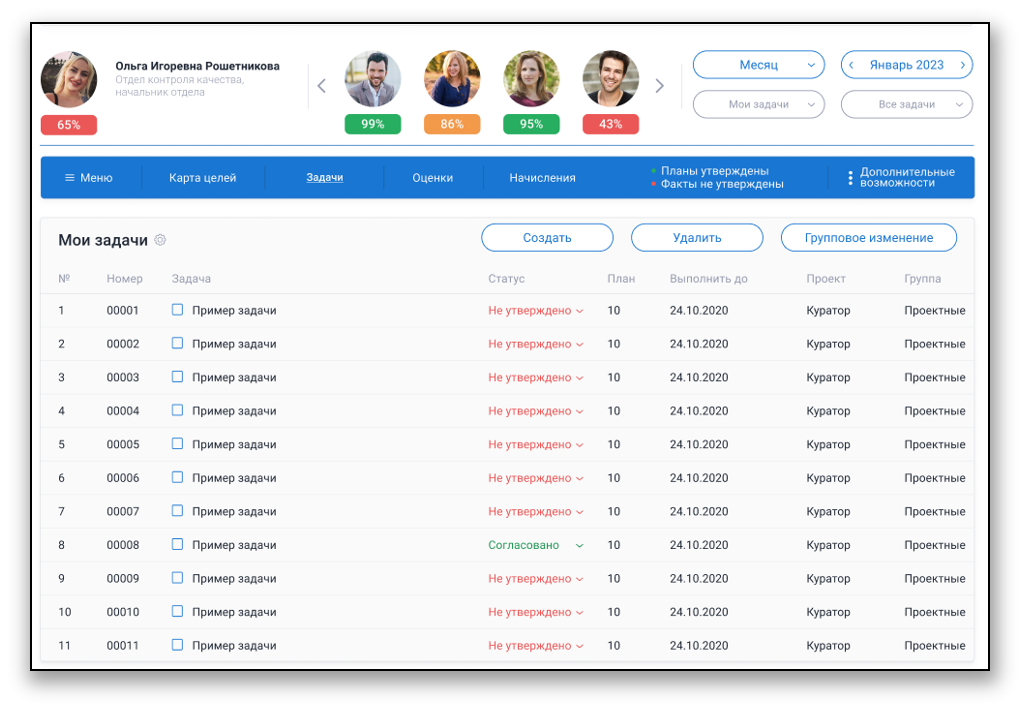Tick checkbox for task 00005

[x=177, y=444]
